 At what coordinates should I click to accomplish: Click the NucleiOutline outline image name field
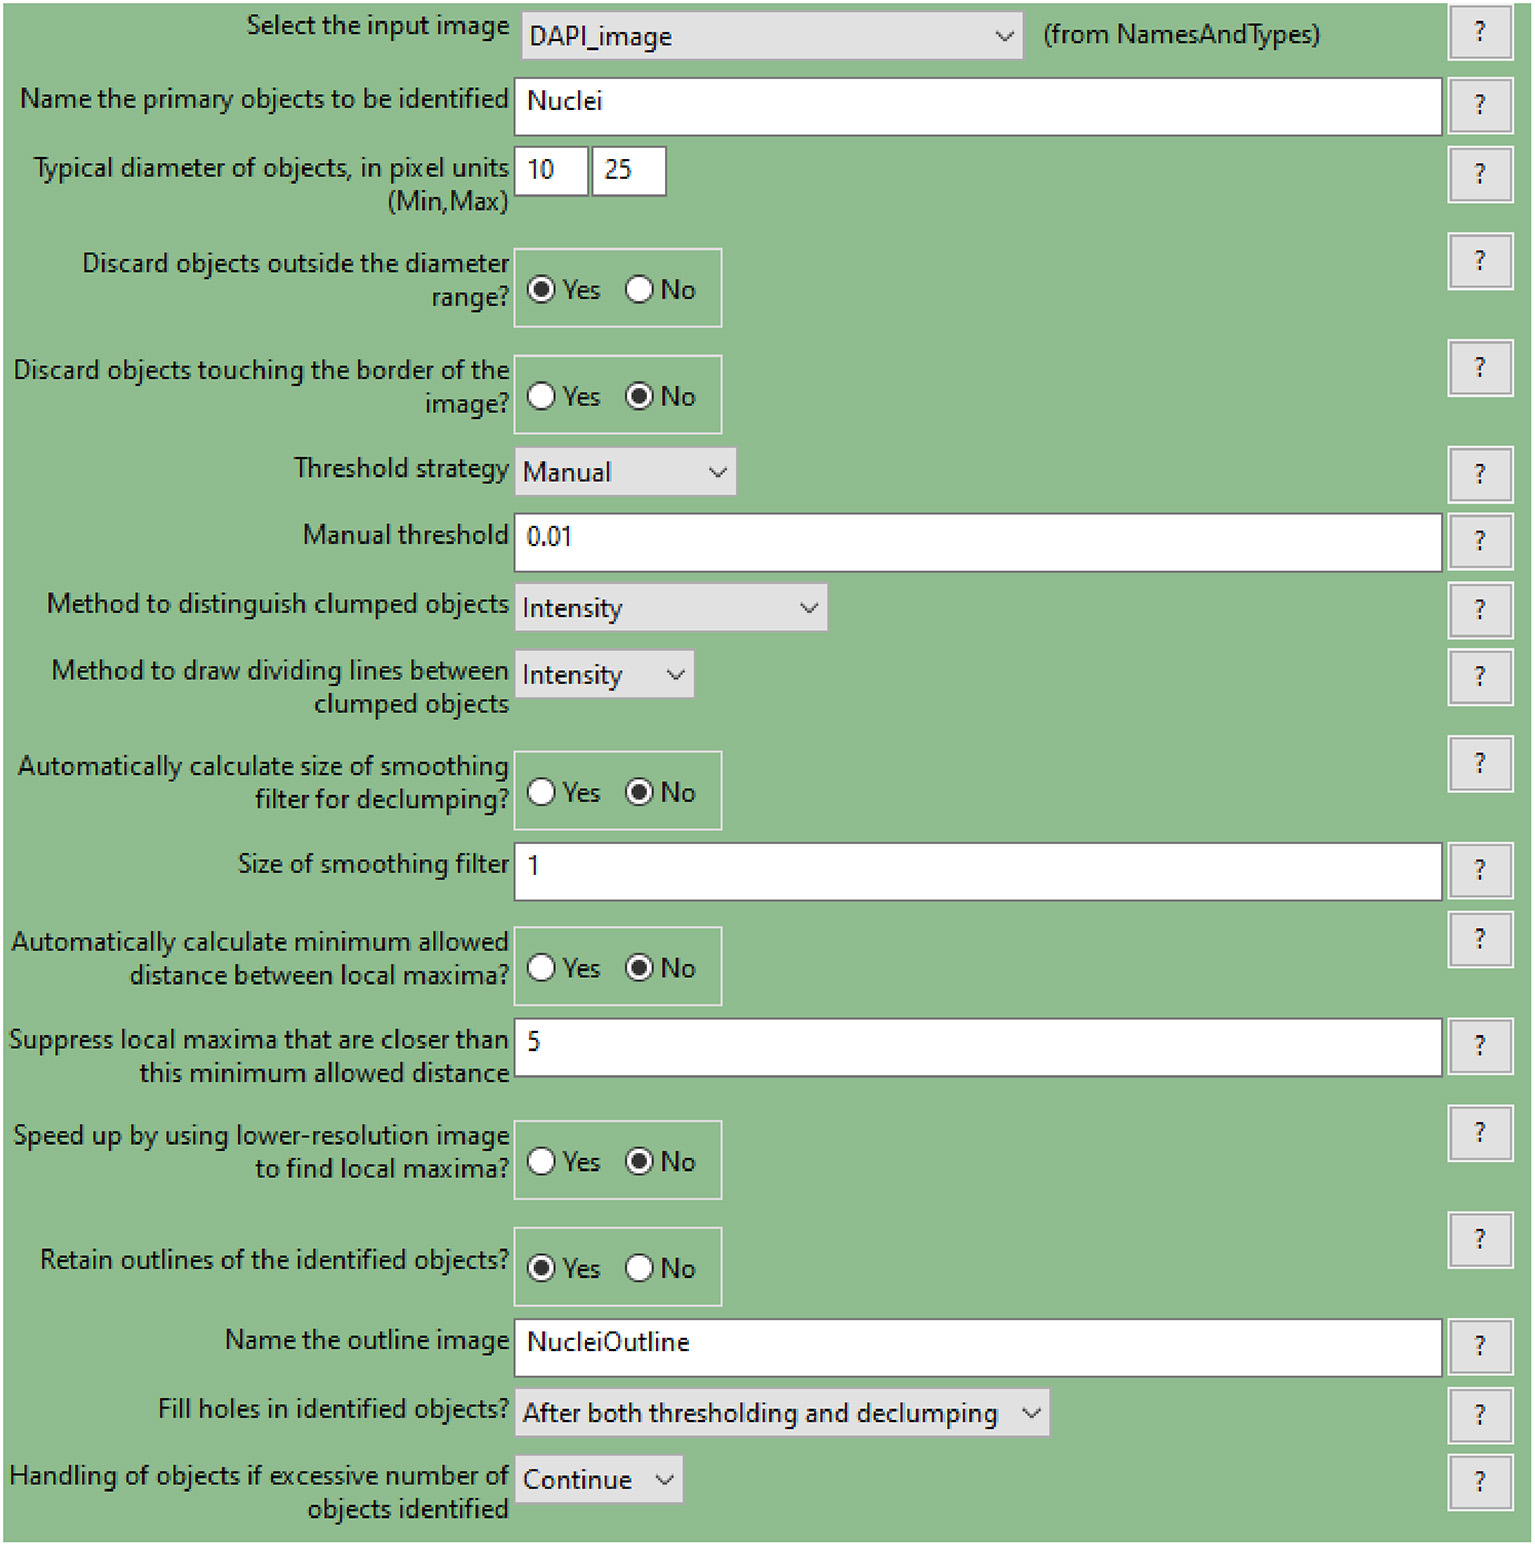pyautogui.click(x=977, y=1347)
